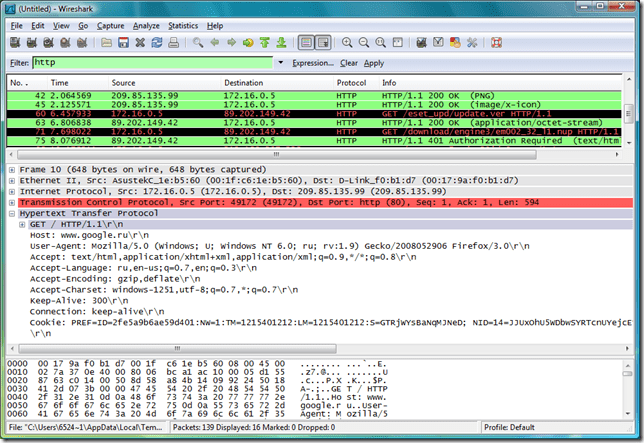Click the packet list horizontal scrollbar
Viewport: 644px width, 443px height.
coord(276,154)
